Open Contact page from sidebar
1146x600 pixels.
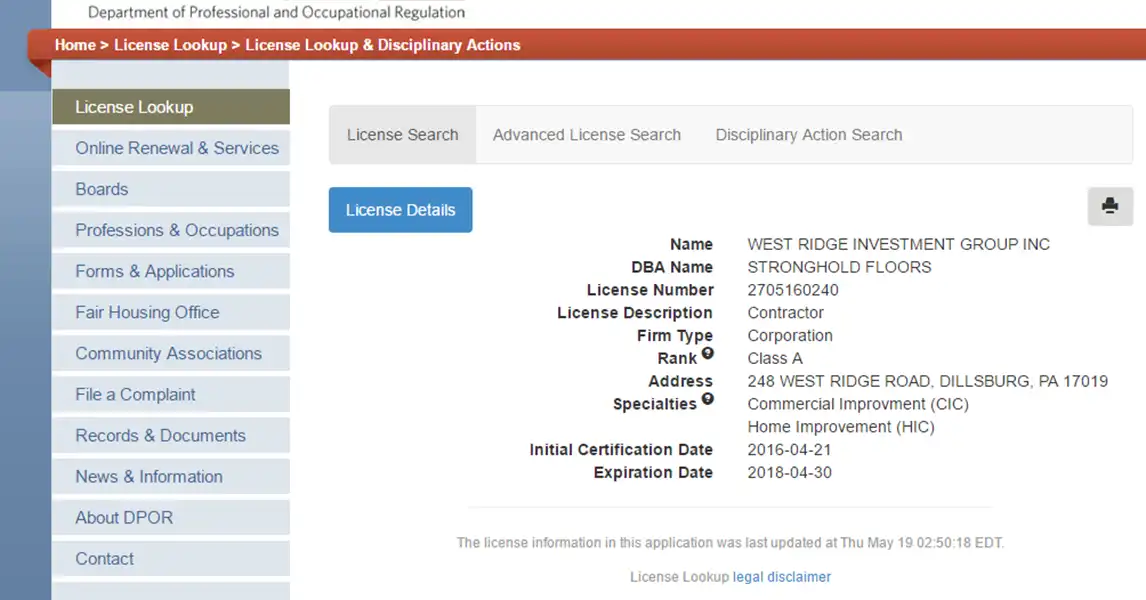tap(171, 558)
